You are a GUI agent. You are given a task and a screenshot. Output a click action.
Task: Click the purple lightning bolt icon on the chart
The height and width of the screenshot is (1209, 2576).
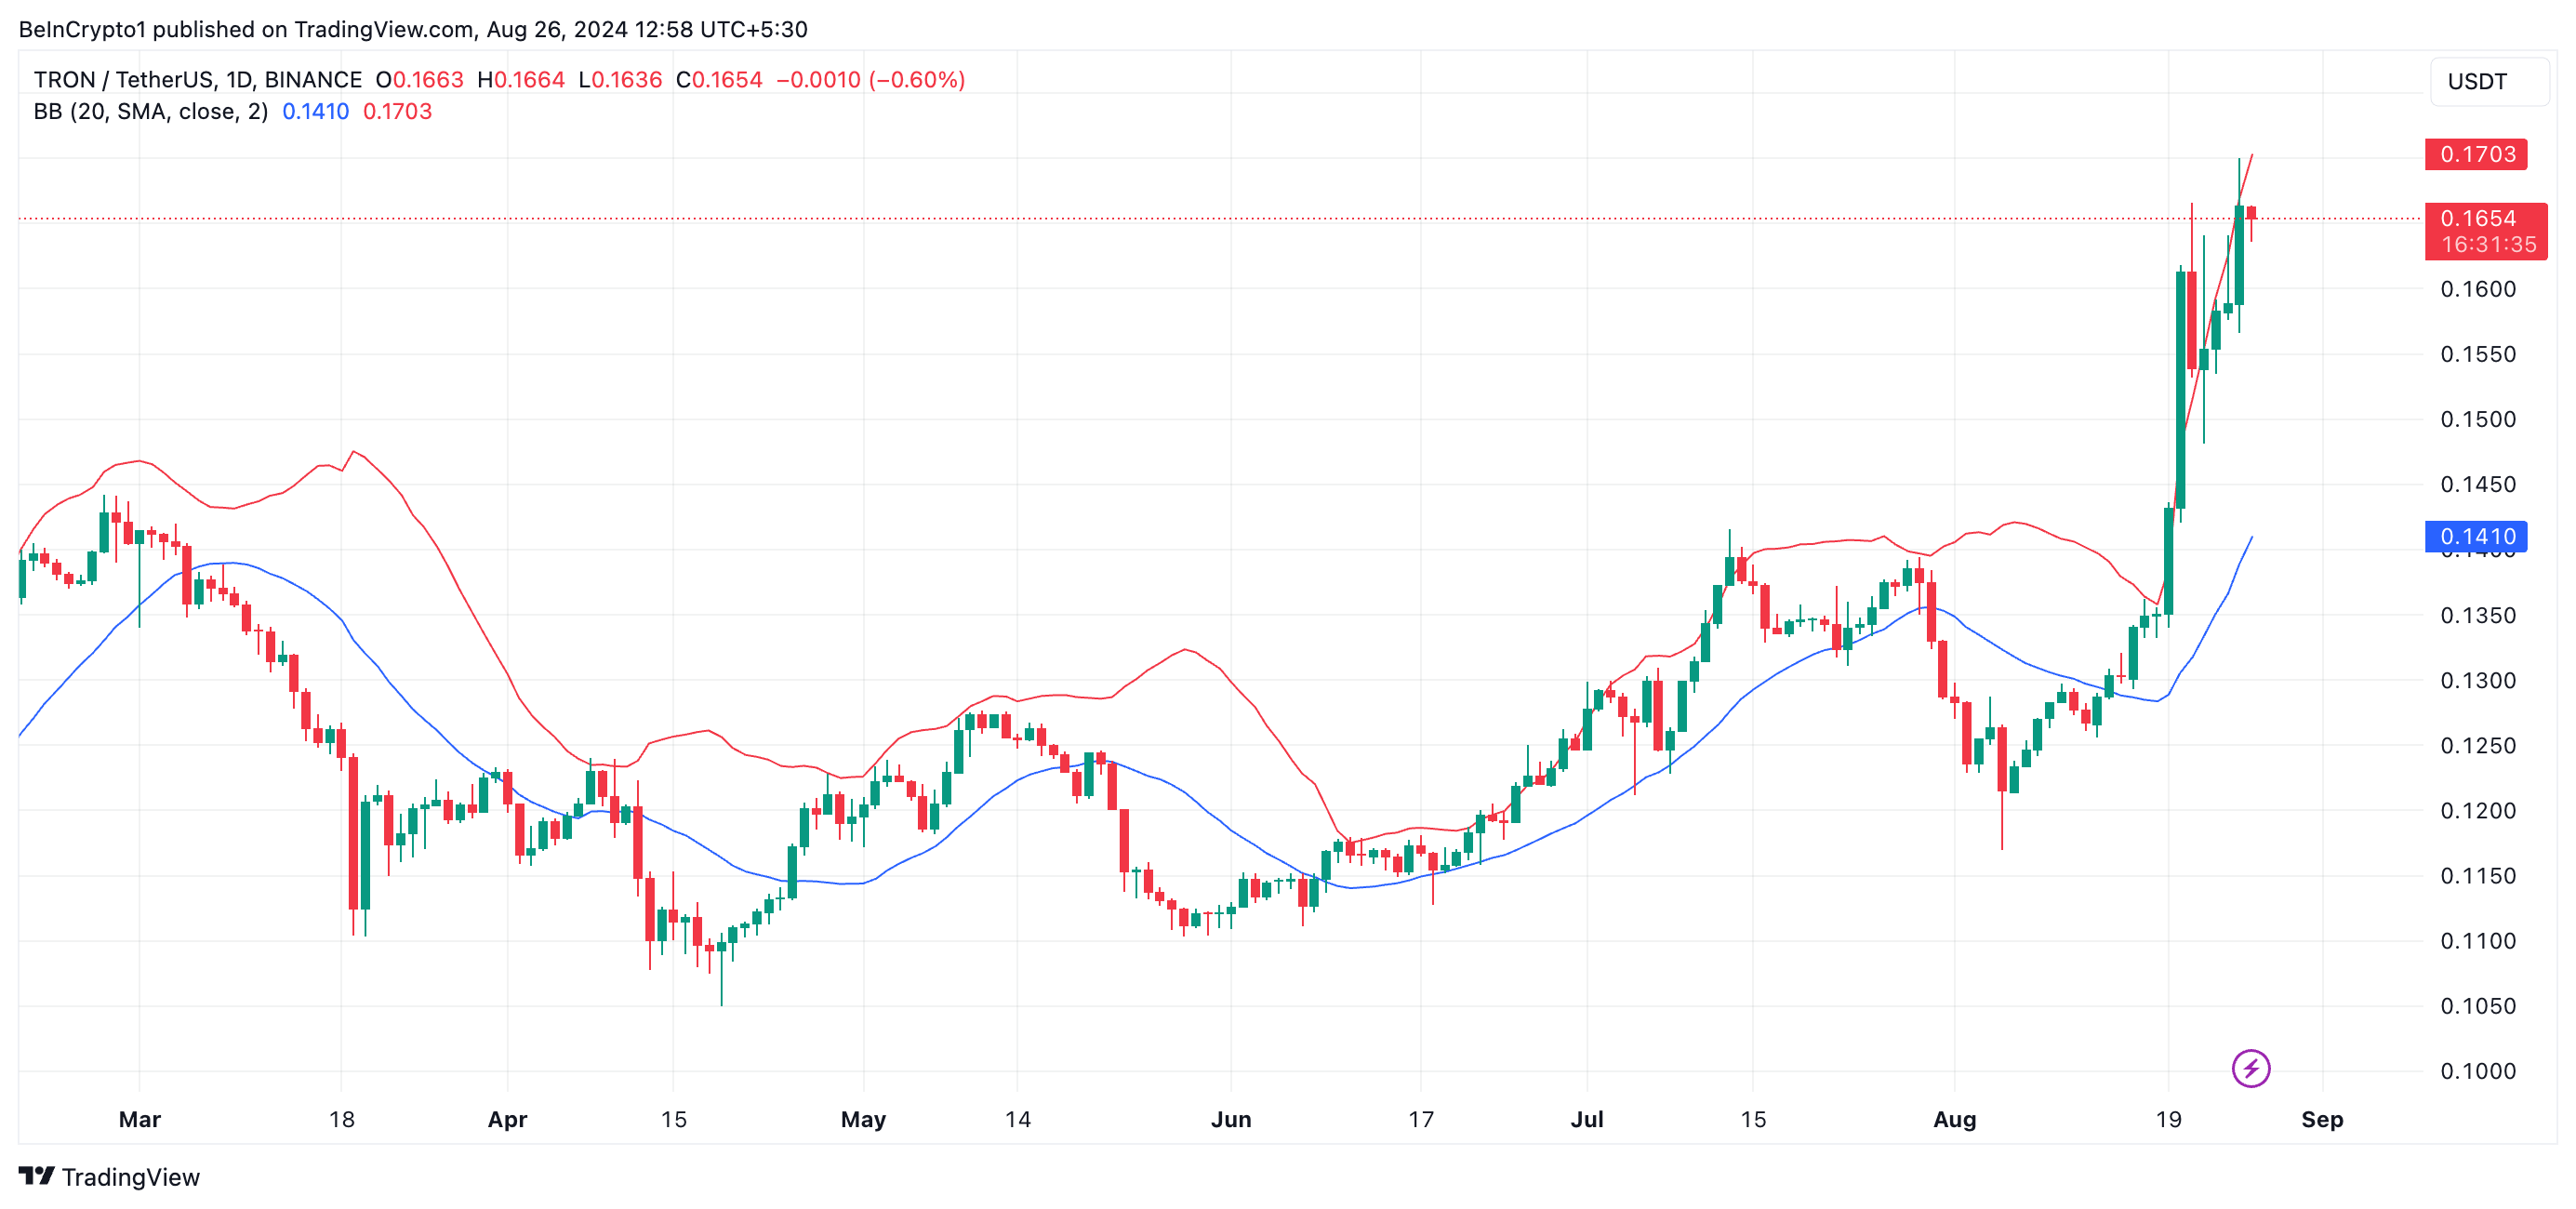(2251, 1069)
